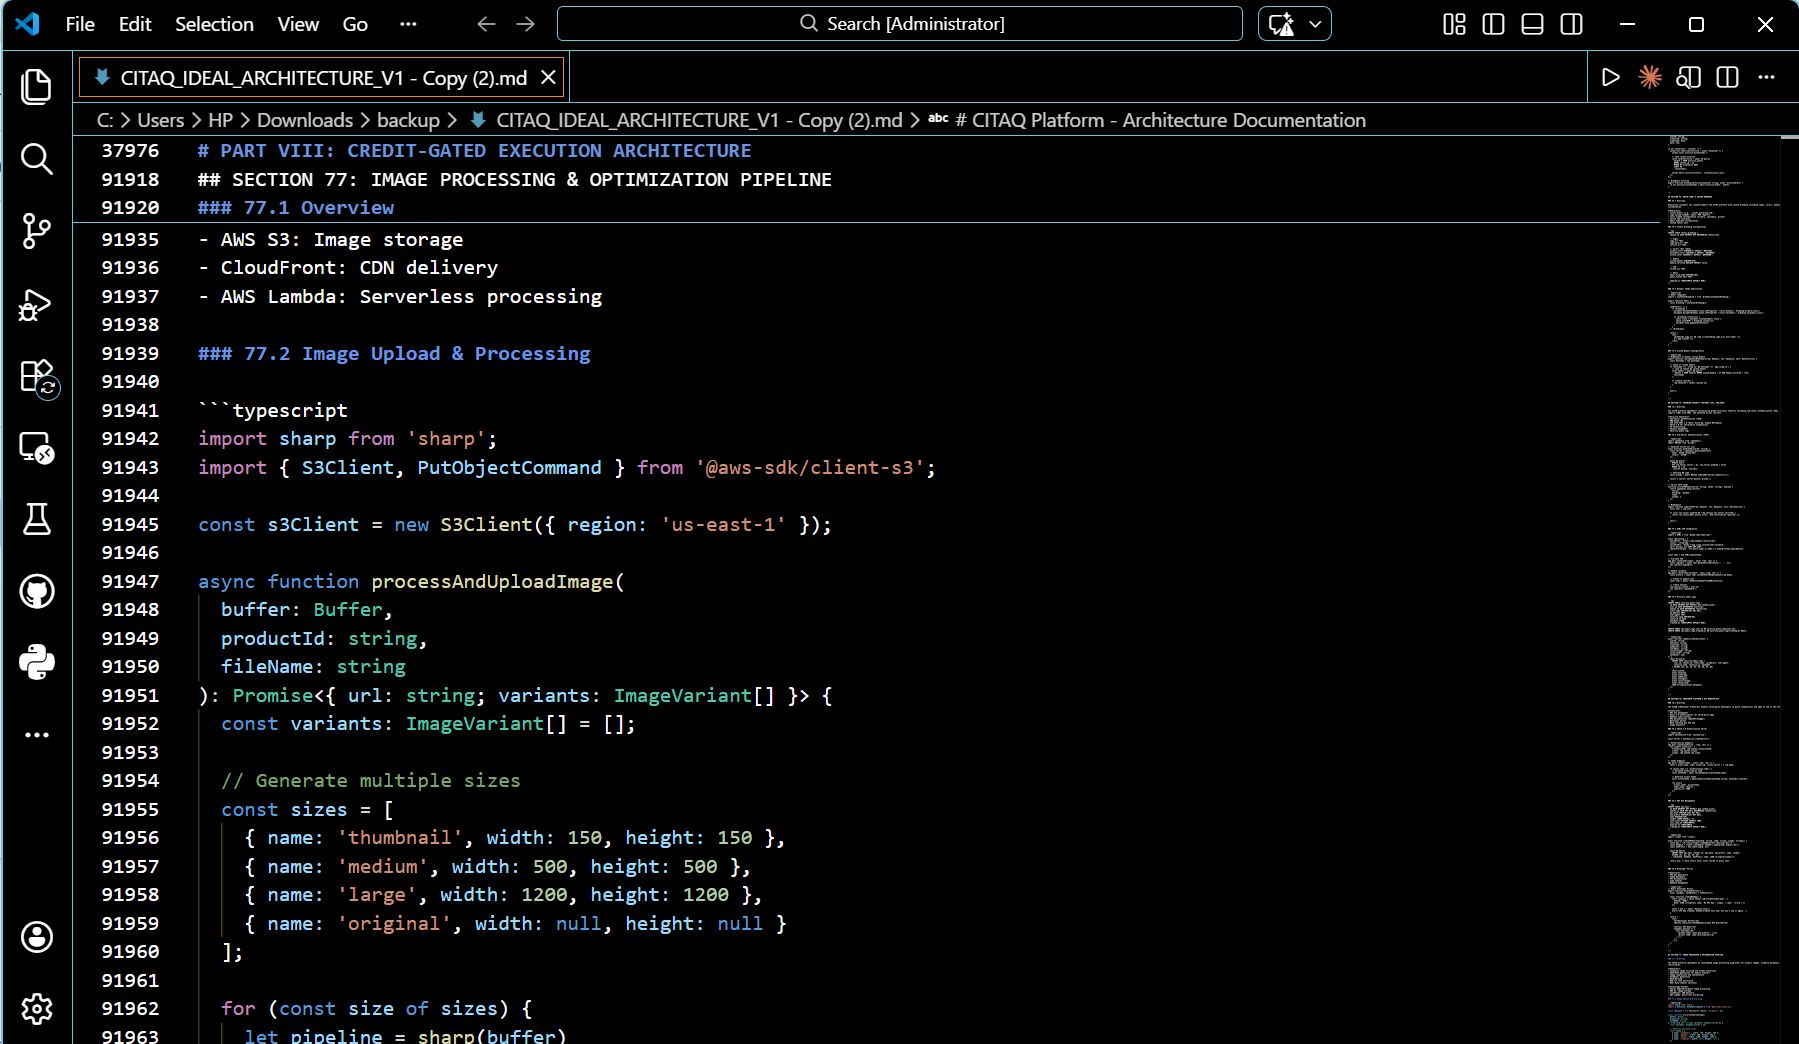Expand the Copilot chat dropdown arrow
The width and height of the screenshot is (1799, 1044).
[x=1315, y=24]
